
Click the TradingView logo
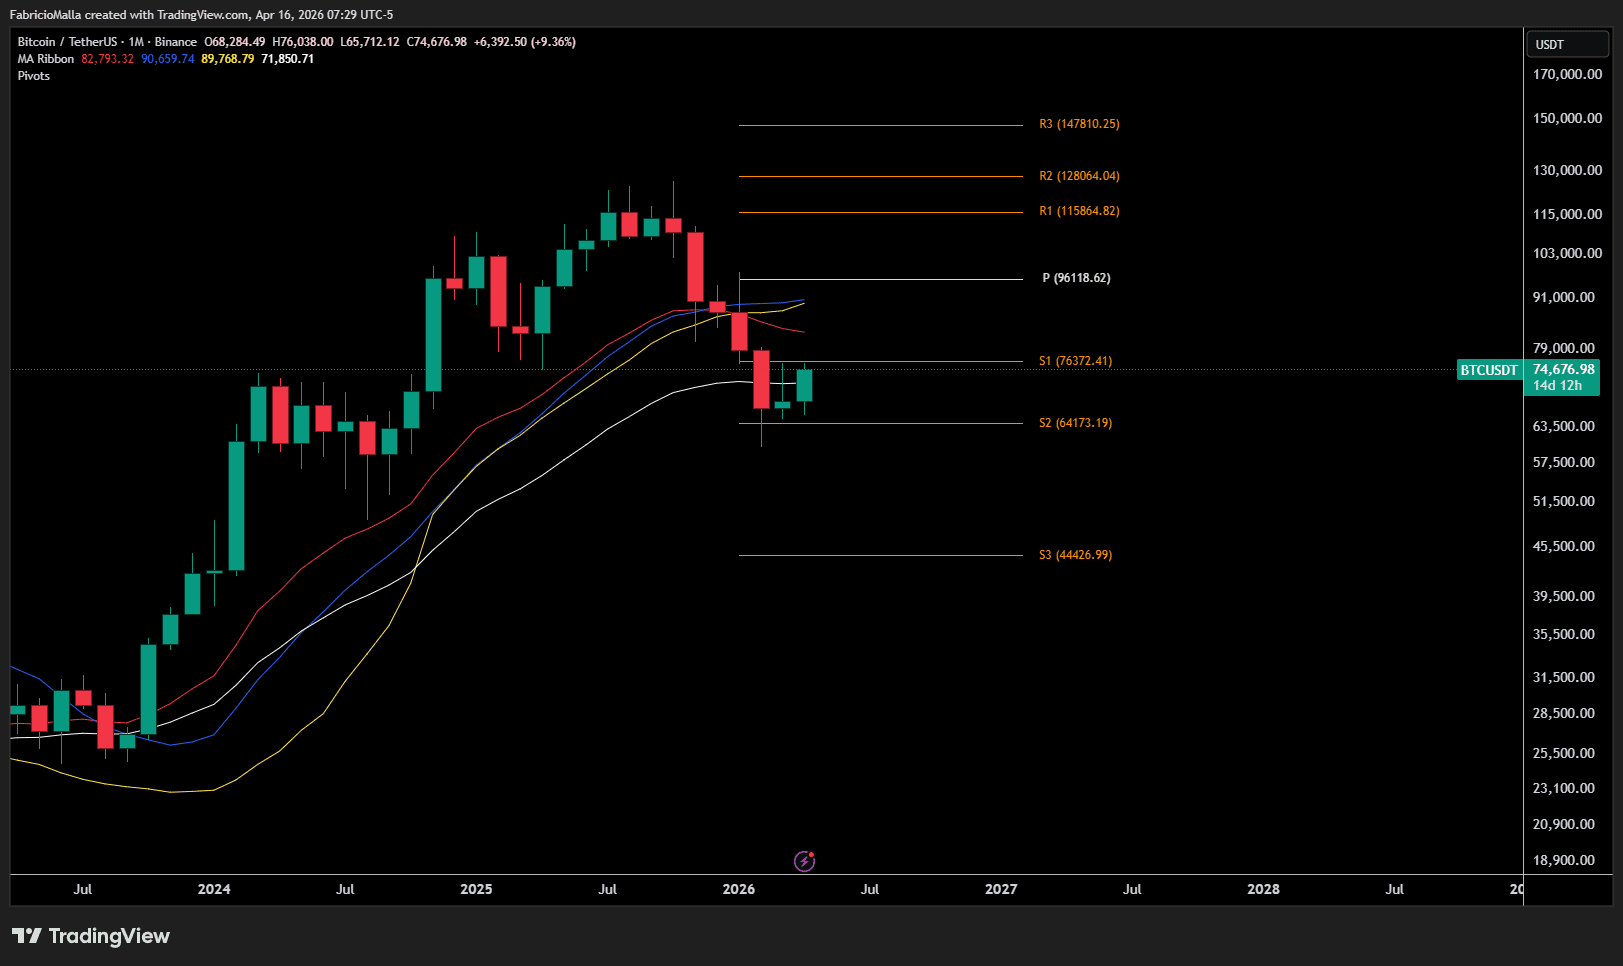91,936
